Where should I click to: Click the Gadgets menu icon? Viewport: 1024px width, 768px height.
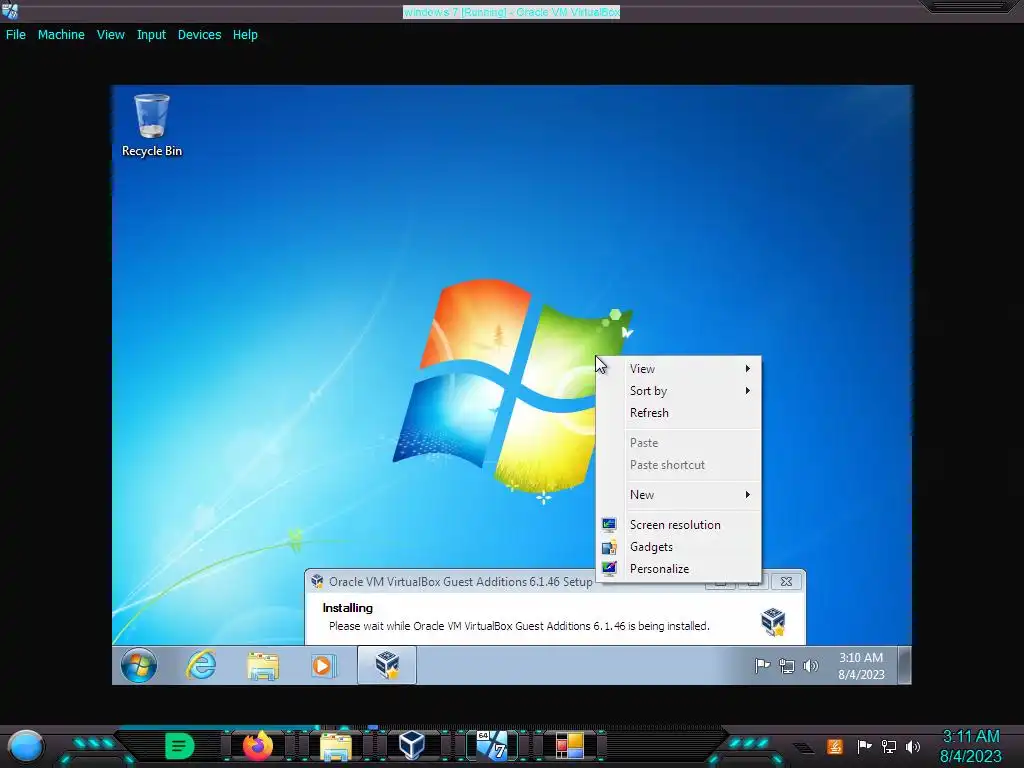tap(609, 547)
